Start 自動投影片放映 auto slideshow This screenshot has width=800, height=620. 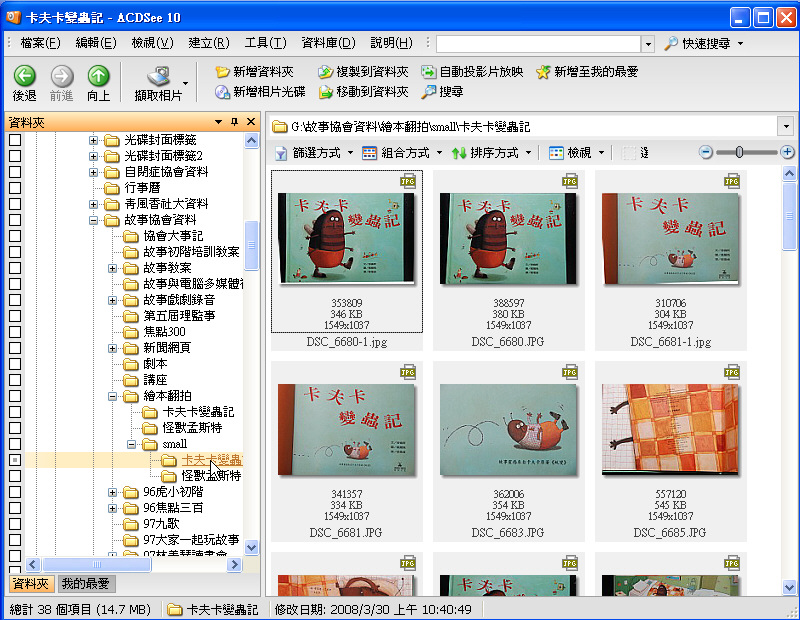pos(472,71)
